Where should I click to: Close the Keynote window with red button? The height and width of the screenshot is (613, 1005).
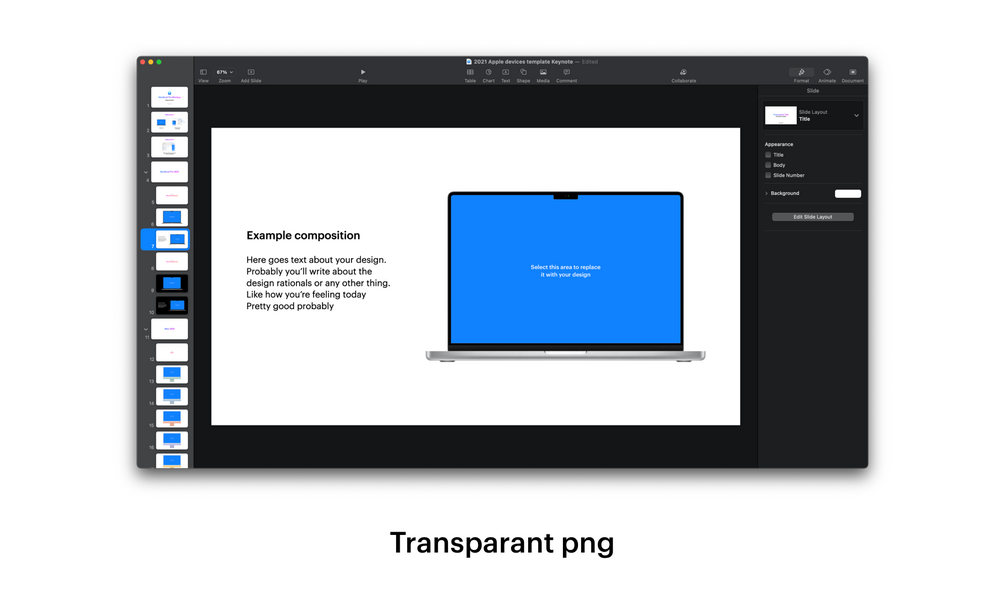point(142,62)
